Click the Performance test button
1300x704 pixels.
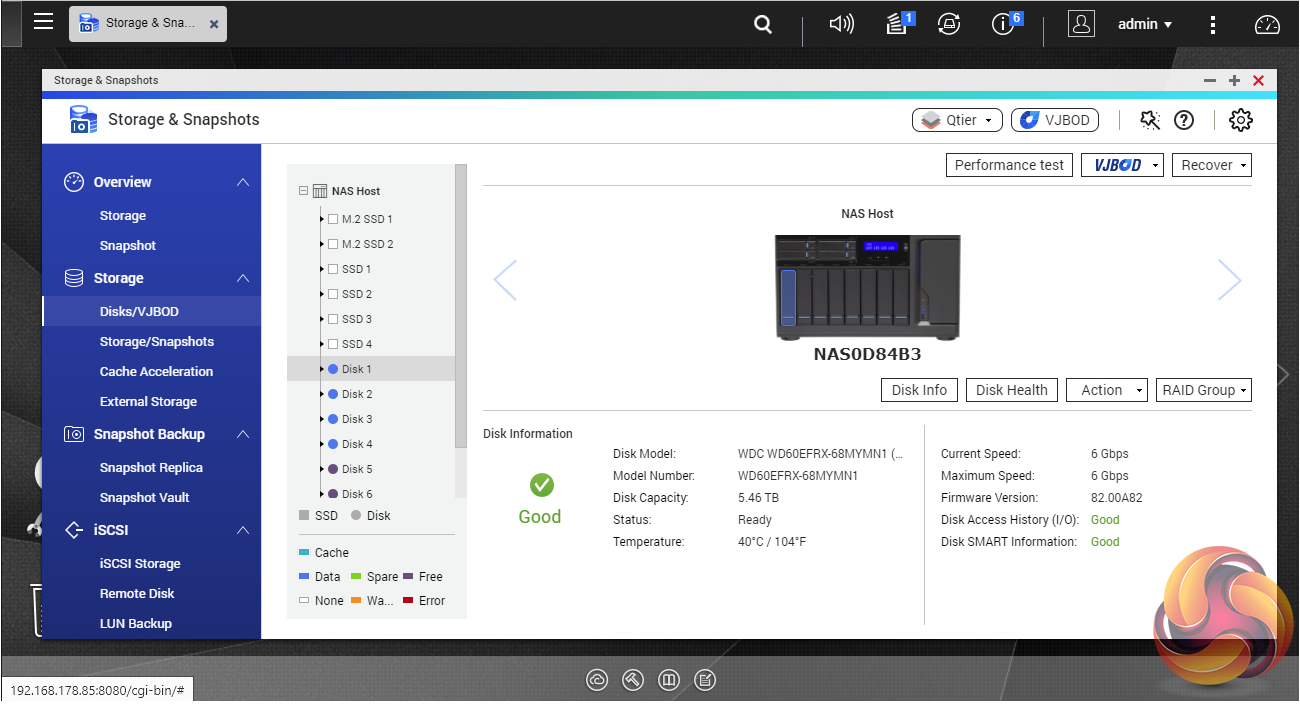click(1009, 165)
